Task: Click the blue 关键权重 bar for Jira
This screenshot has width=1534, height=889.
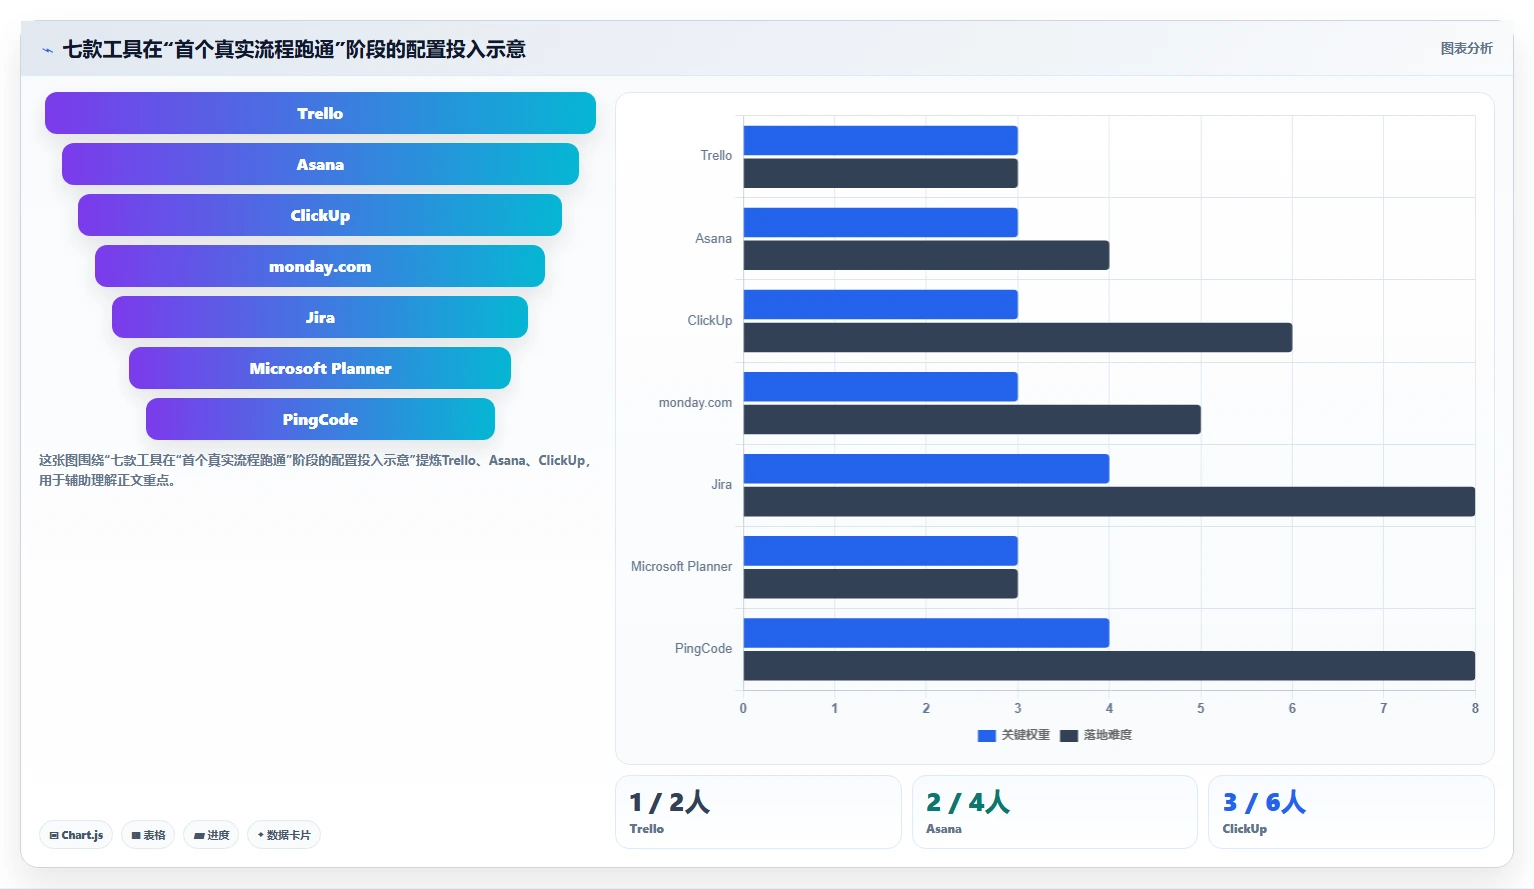Action: (x=926, y=468)
